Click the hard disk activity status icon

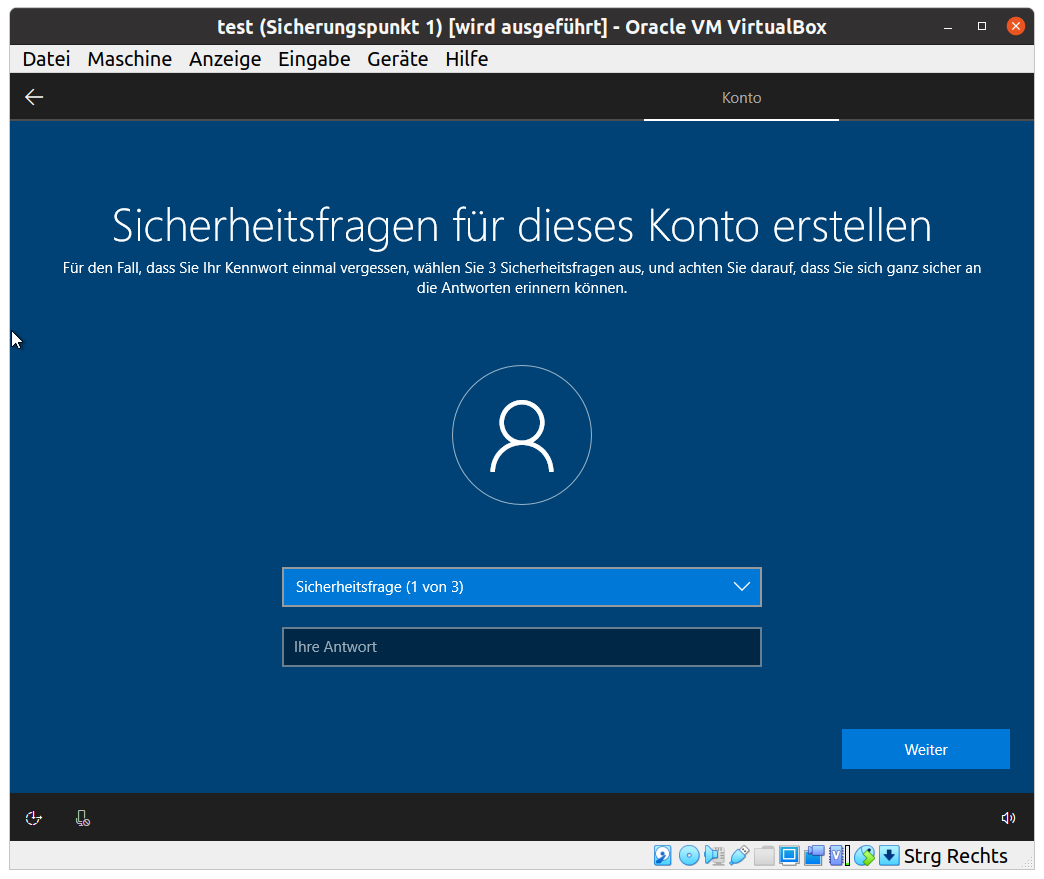click(x=662, y=855)
